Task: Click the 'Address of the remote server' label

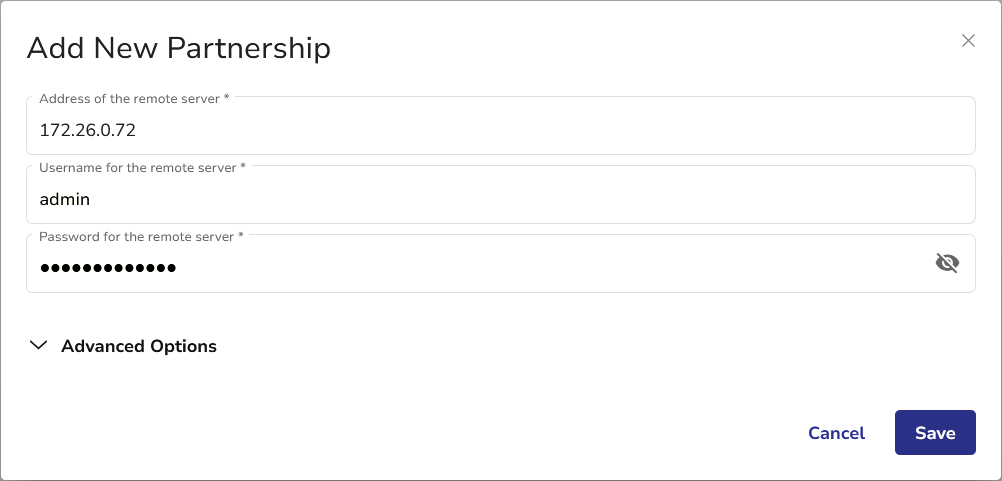Action: click(x=129, y=99)
